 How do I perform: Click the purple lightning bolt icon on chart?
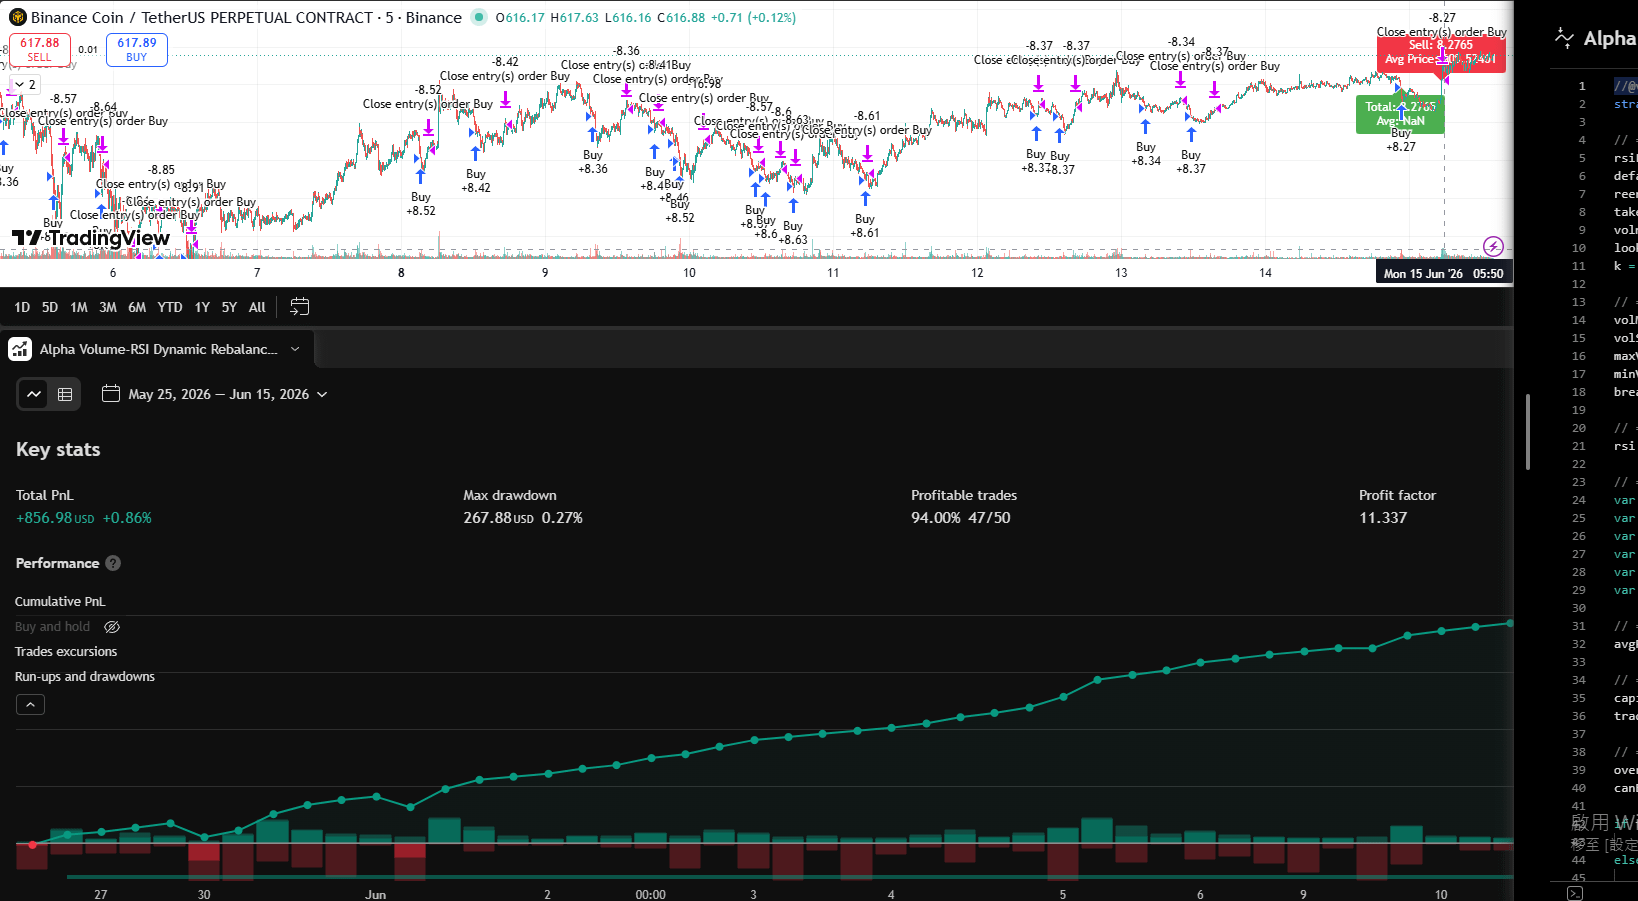[x=1493, y=246]
